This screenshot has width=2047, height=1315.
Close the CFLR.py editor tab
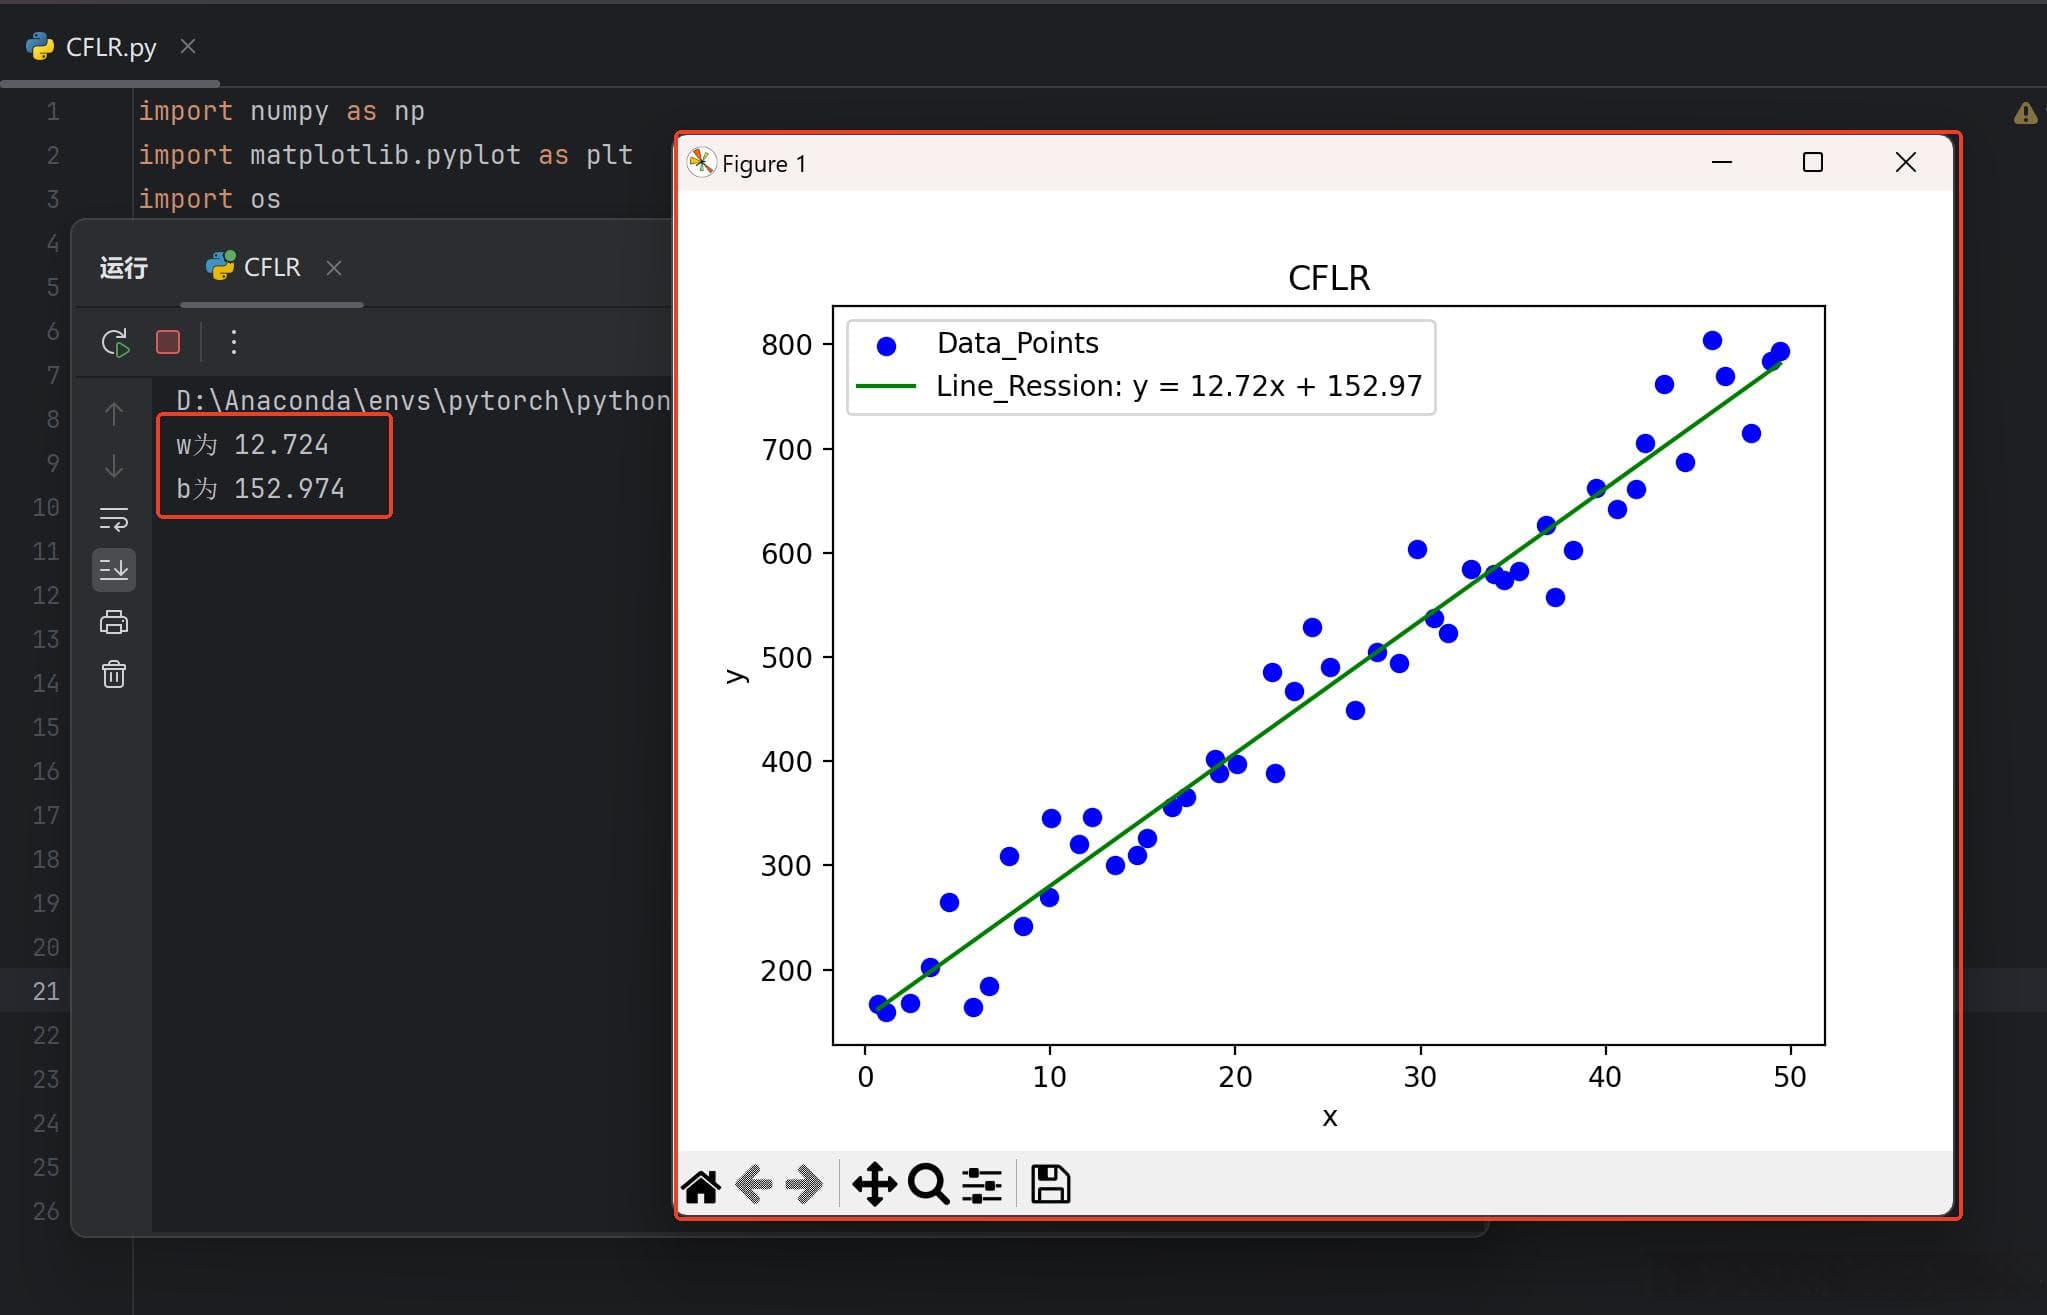point(188,46)
